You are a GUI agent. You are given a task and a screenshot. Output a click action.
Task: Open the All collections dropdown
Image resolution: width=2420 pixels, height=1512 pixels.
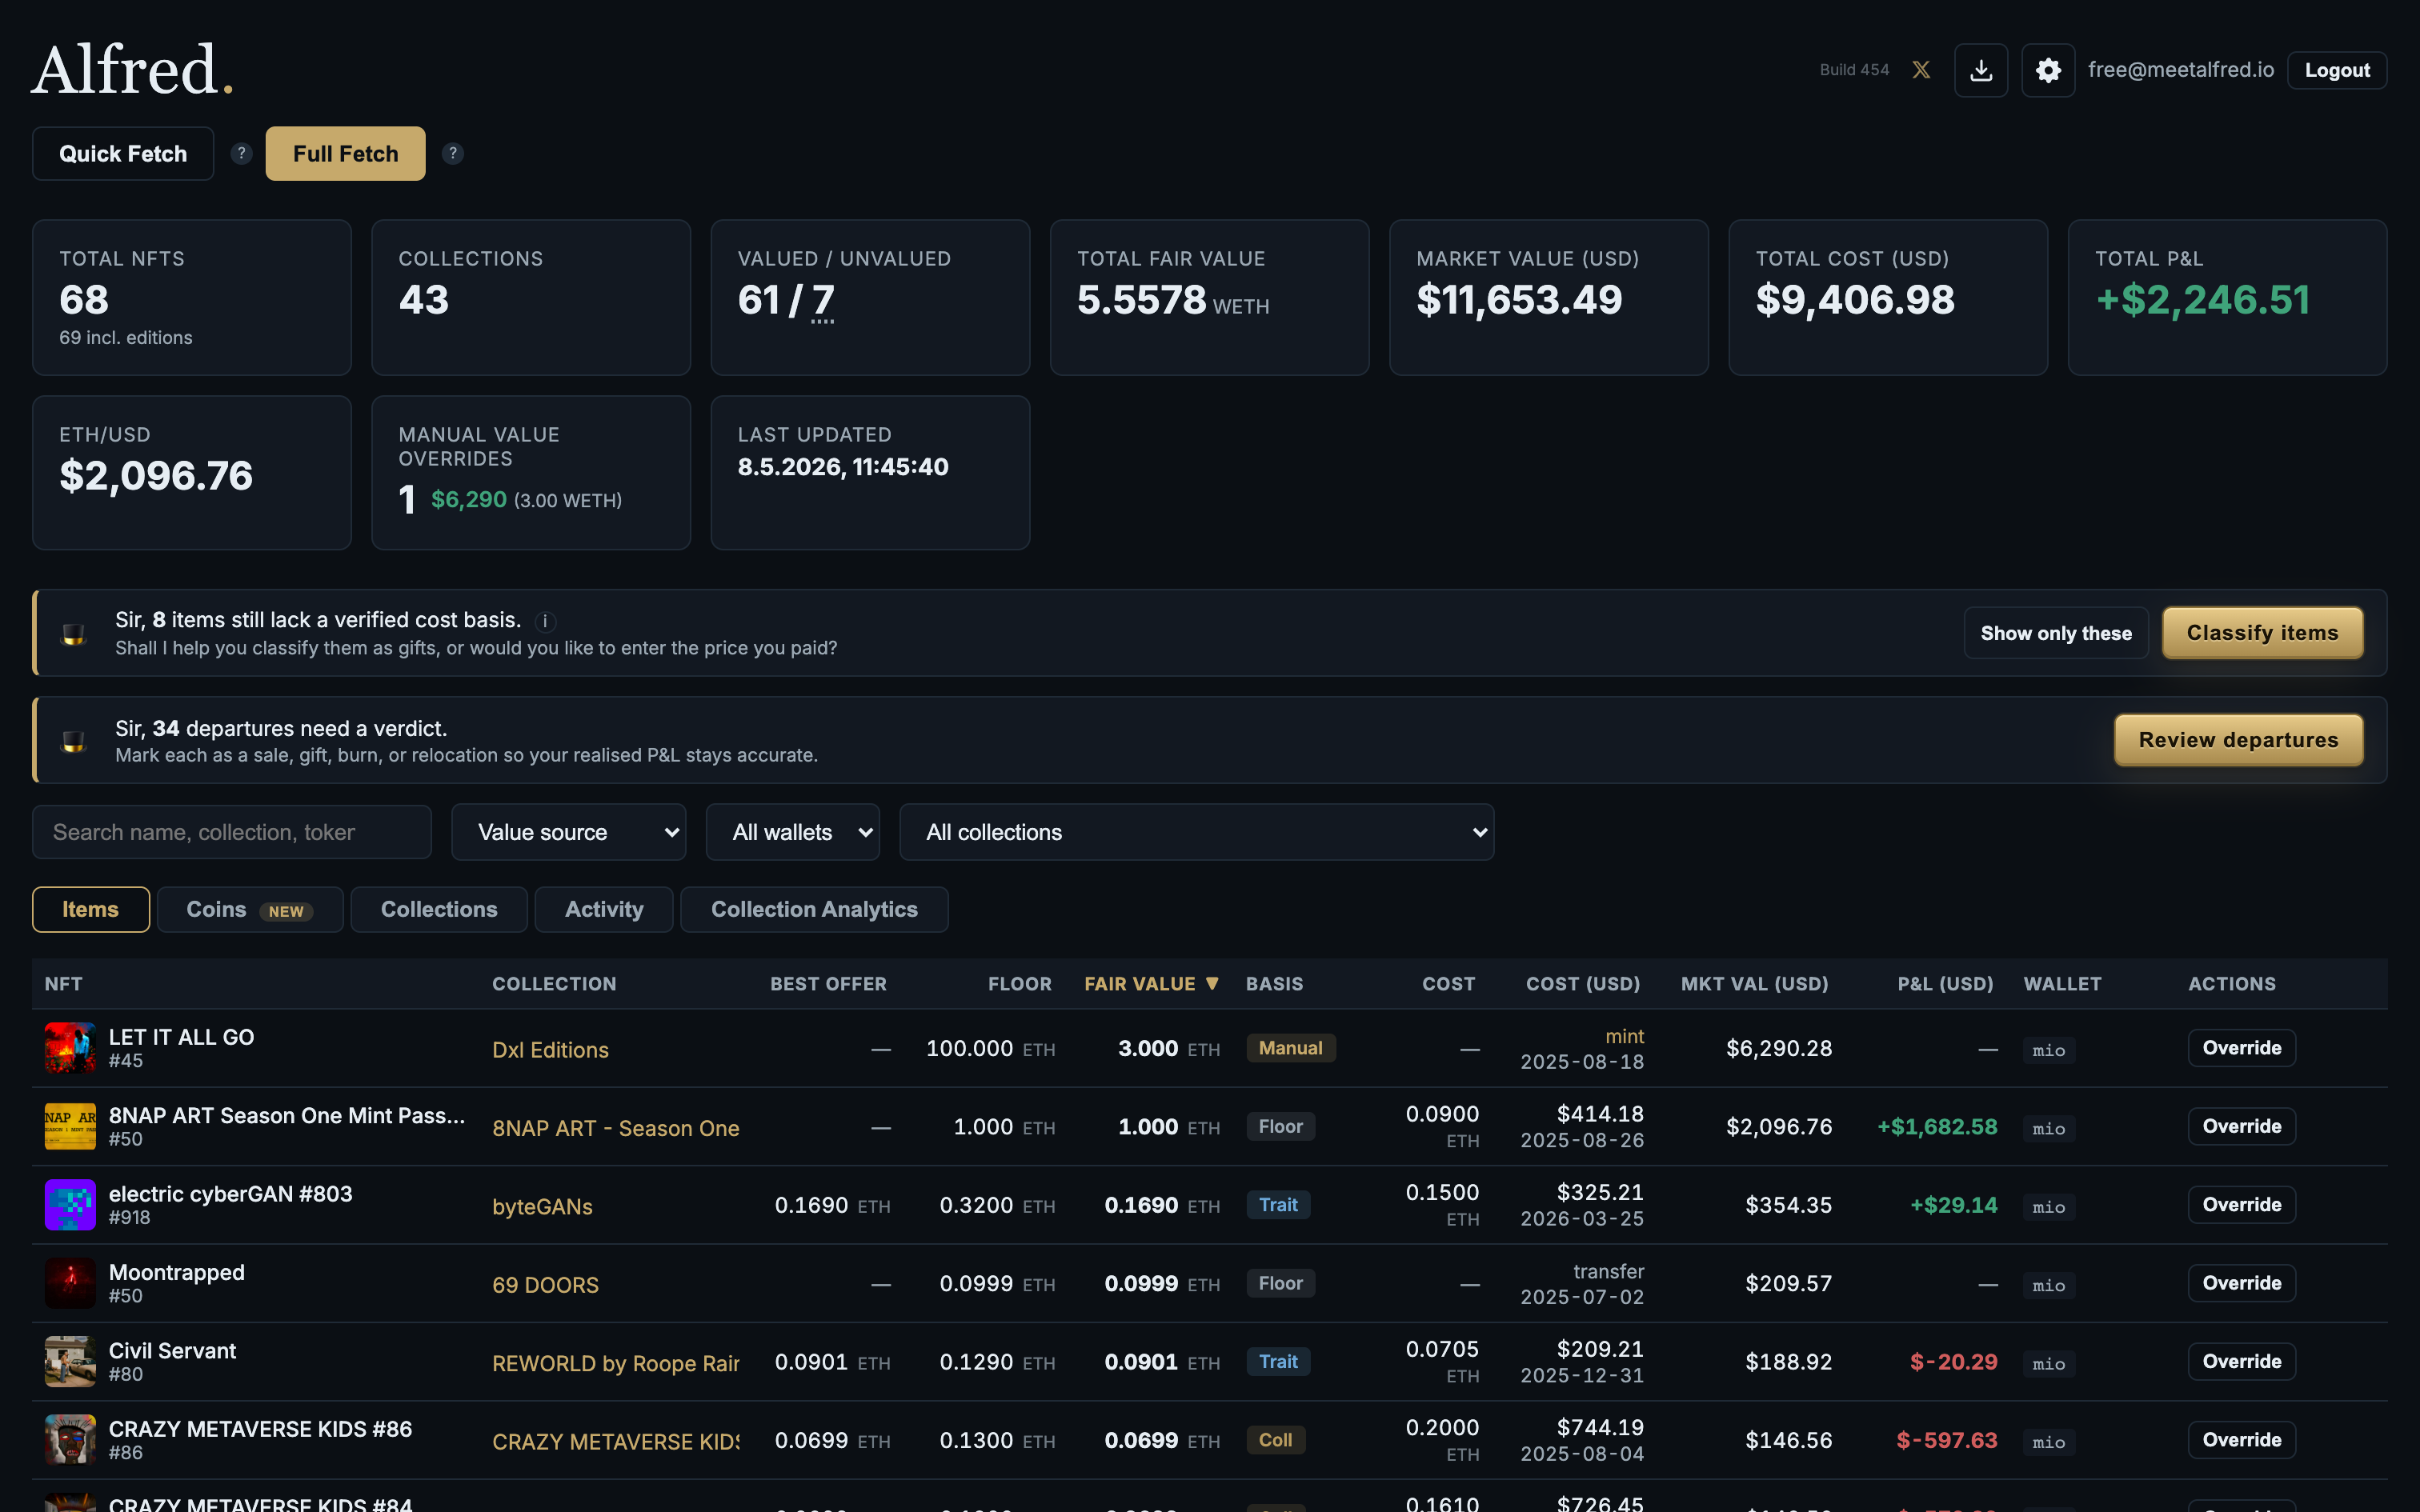[1197, 832]
